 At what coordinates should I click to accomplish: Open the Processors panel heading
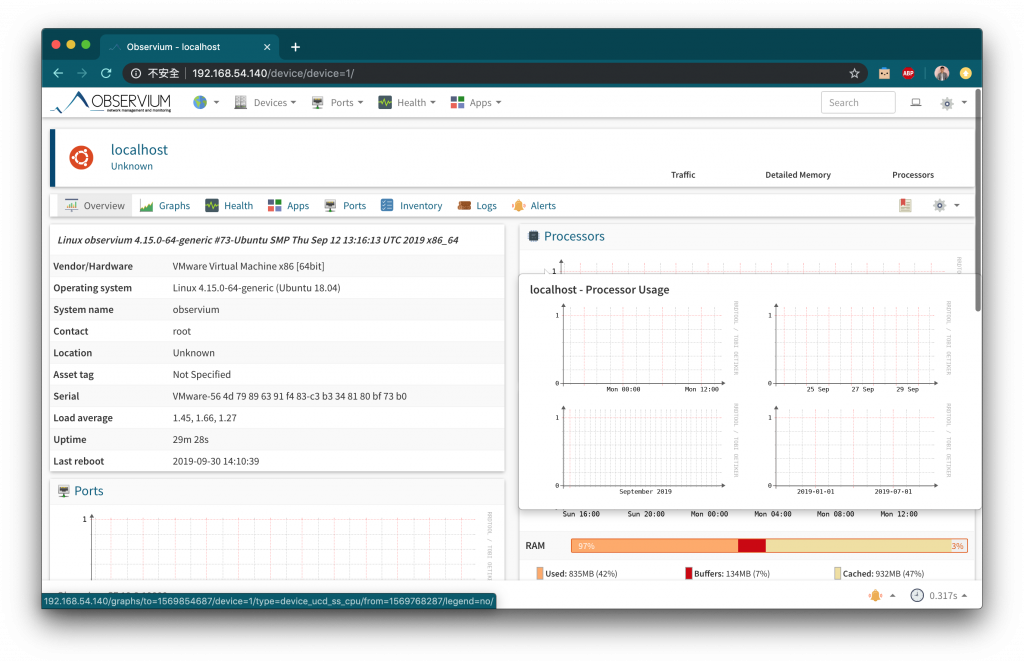tap(574, 236)
